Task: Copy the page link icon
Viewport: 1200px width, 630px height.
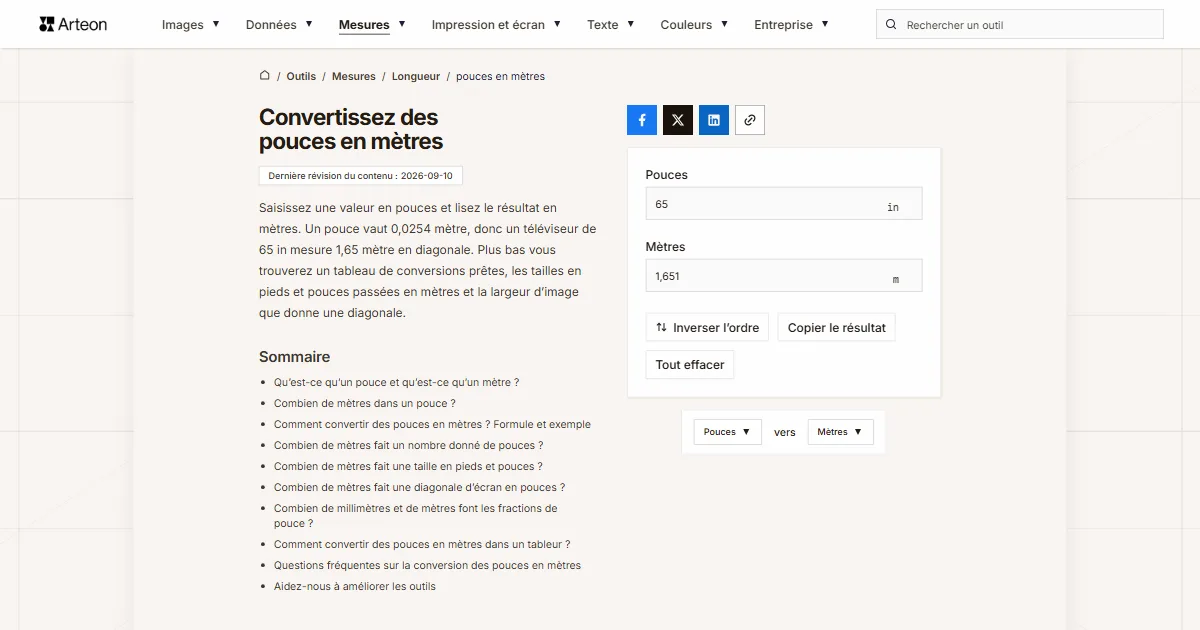Action: [x=750, y=120]
